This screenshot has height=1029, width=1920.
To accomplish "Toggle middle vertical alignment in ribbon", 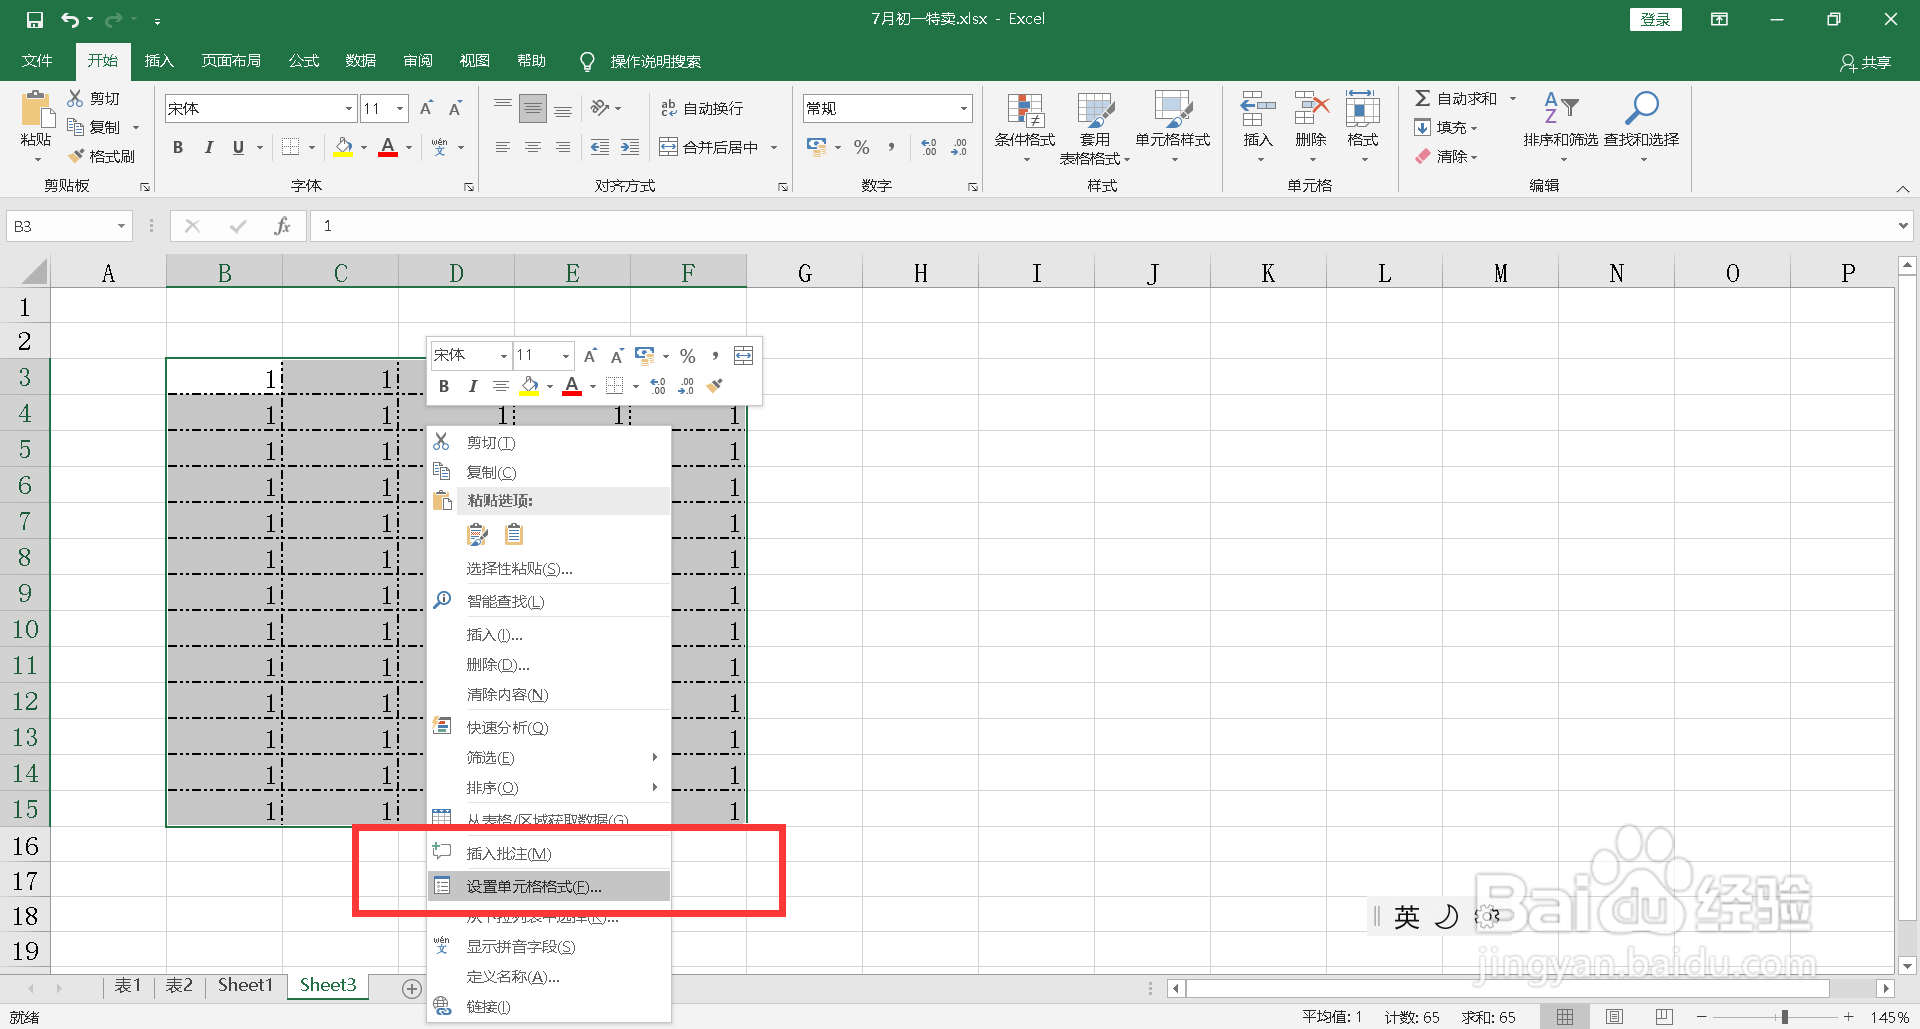I will (x=533, y=108).
